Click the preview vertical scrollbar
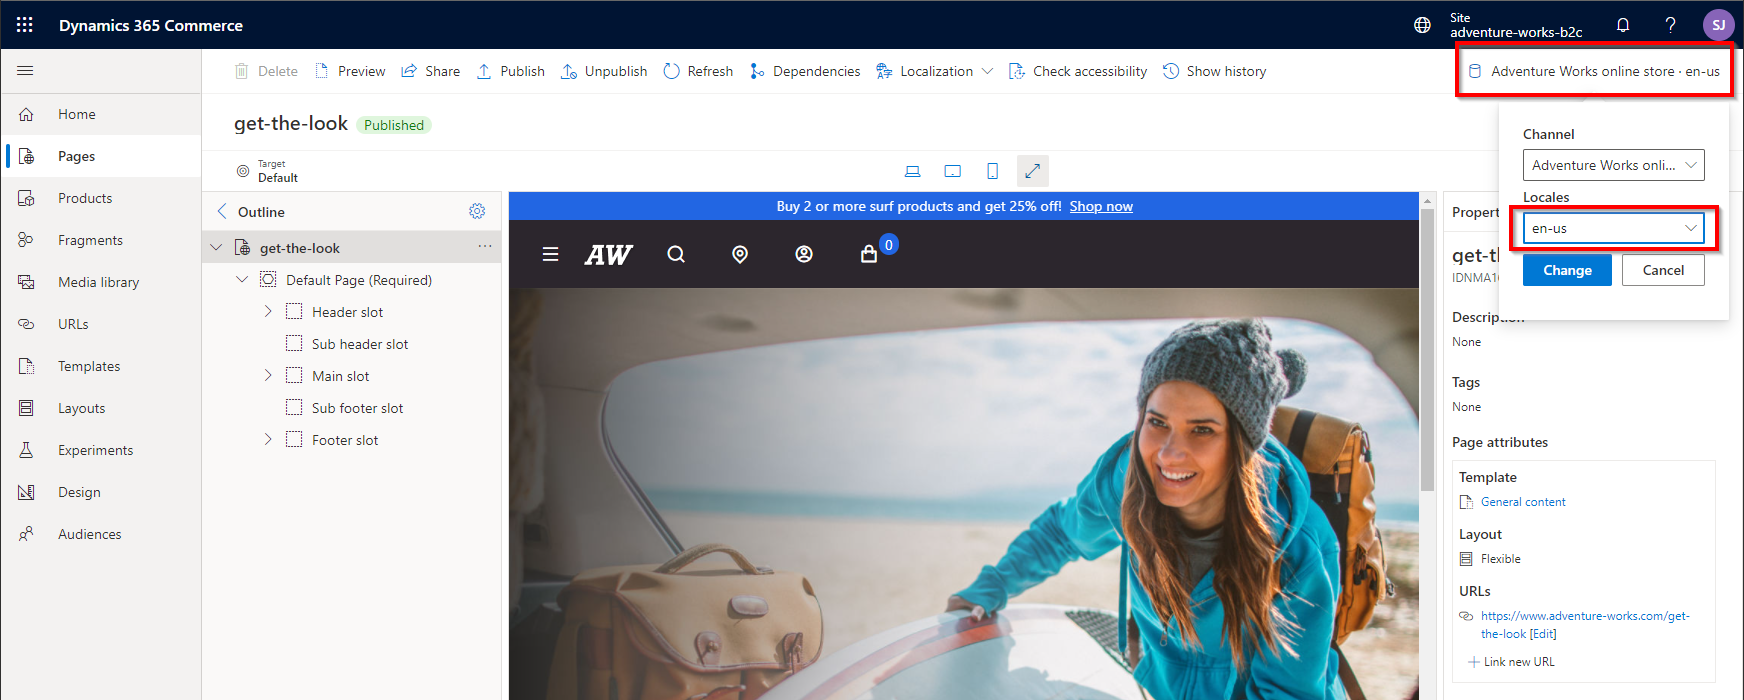This screenshot has height=700, width=1744. (1428, 350)
